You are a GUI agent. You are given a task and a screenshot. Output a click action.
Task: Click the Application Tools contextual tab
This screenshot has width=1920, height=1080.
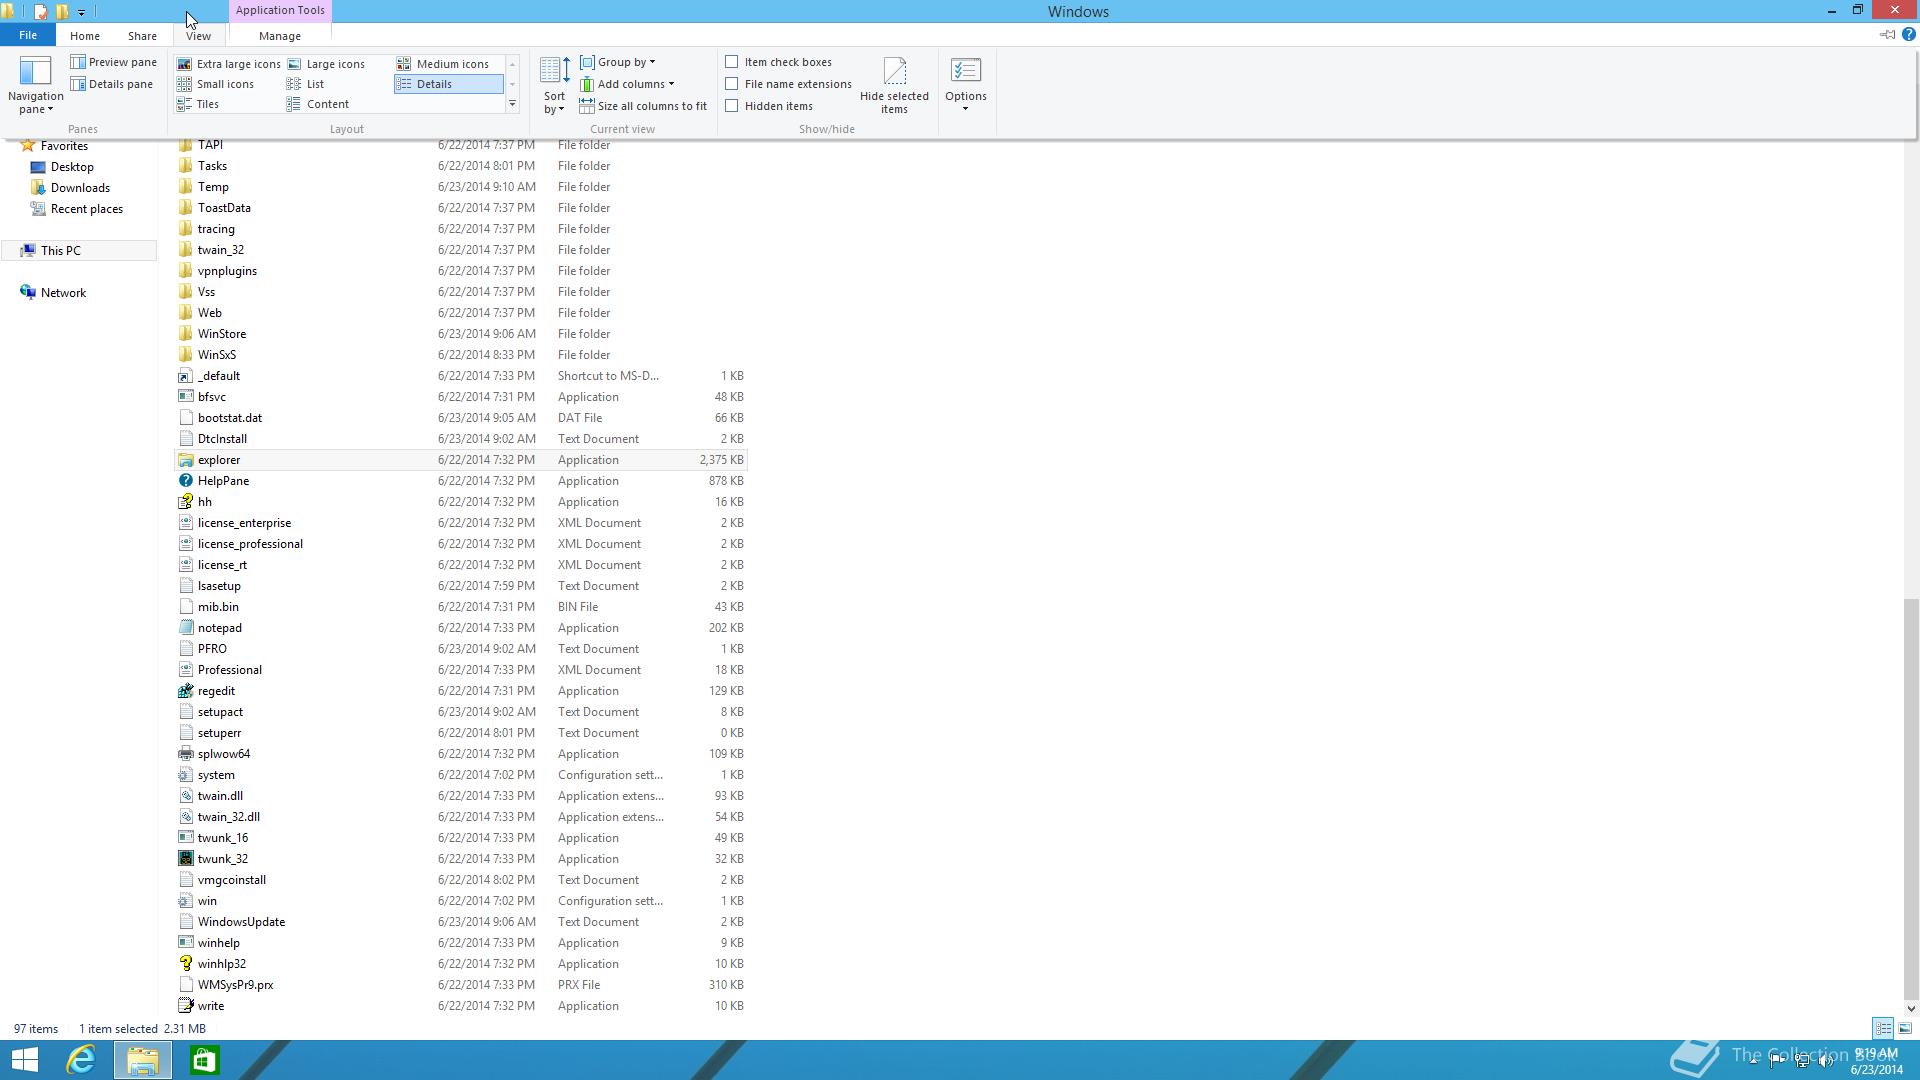(x=280, y=10)
